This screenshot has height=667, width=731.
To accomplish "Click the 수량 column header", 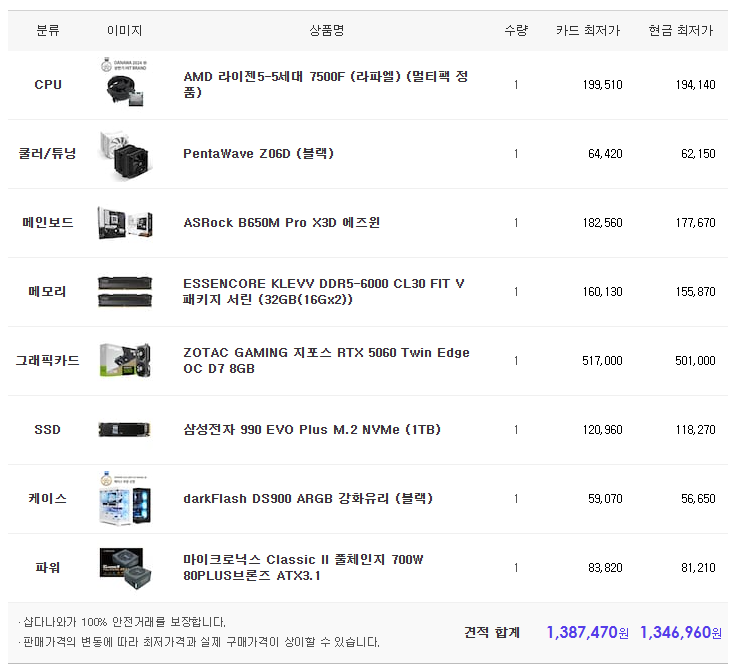I will [x=516, y=30].
